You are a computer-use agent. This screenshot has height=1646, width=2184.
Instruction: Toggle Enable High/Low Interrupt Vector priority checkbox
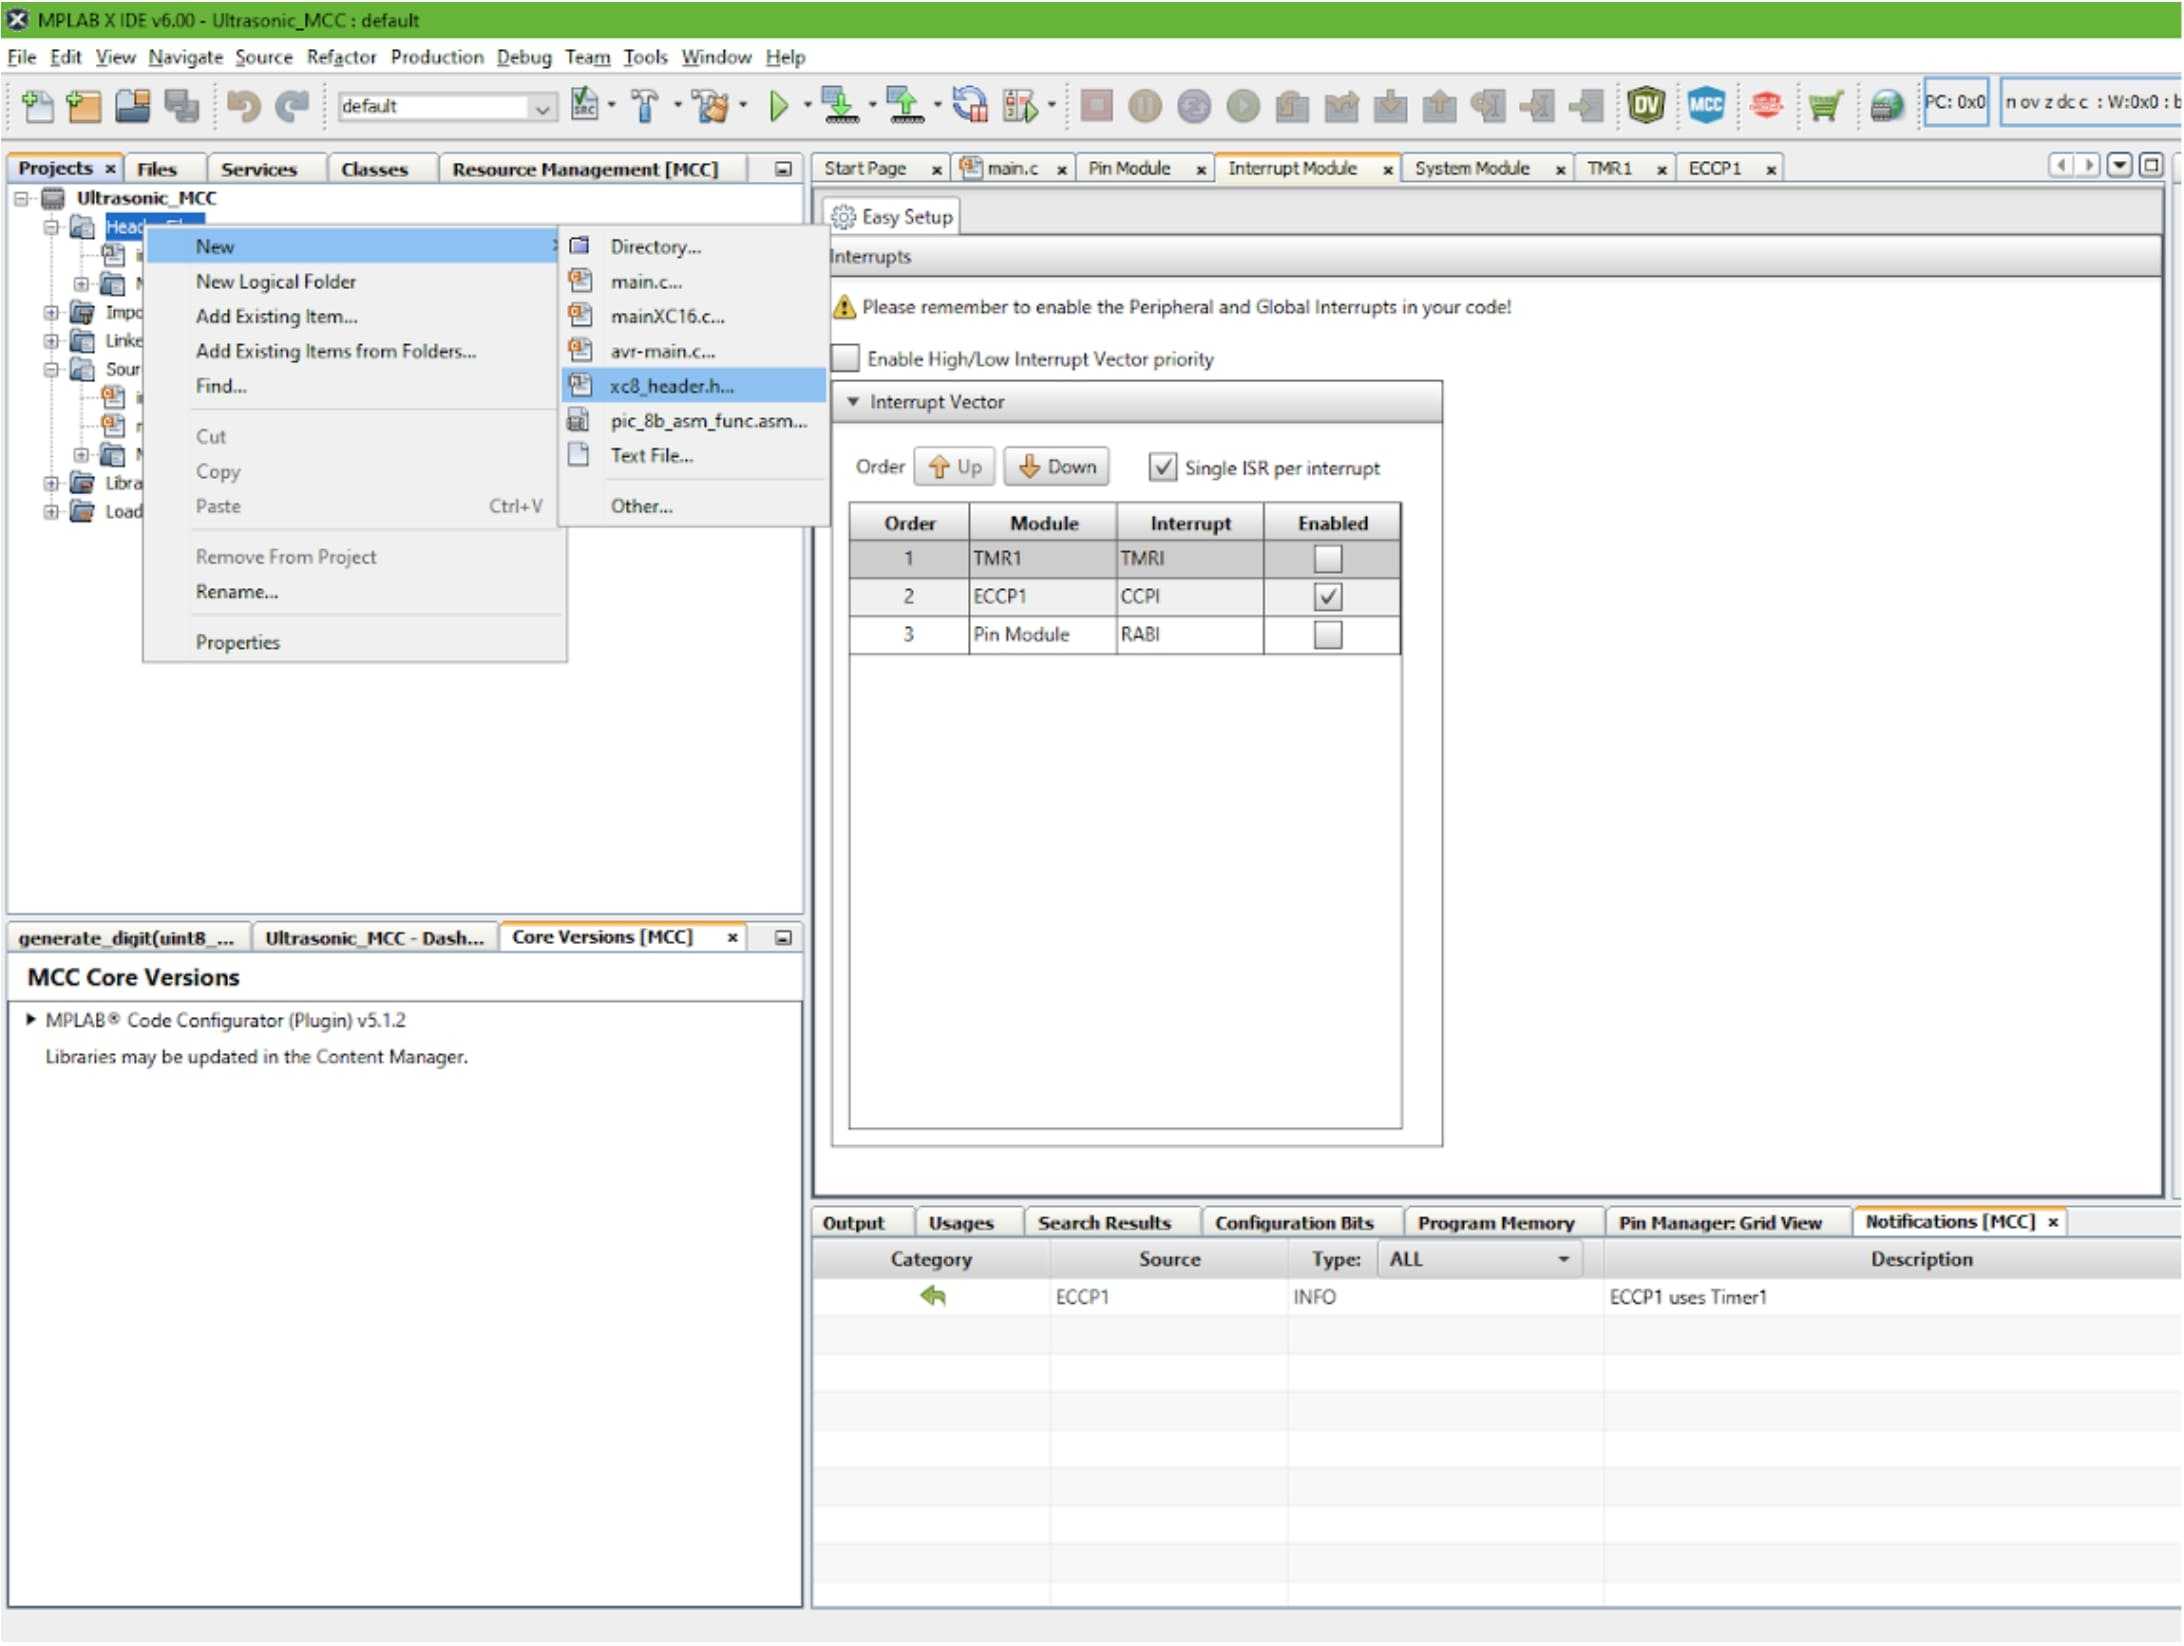click(846, 358)
